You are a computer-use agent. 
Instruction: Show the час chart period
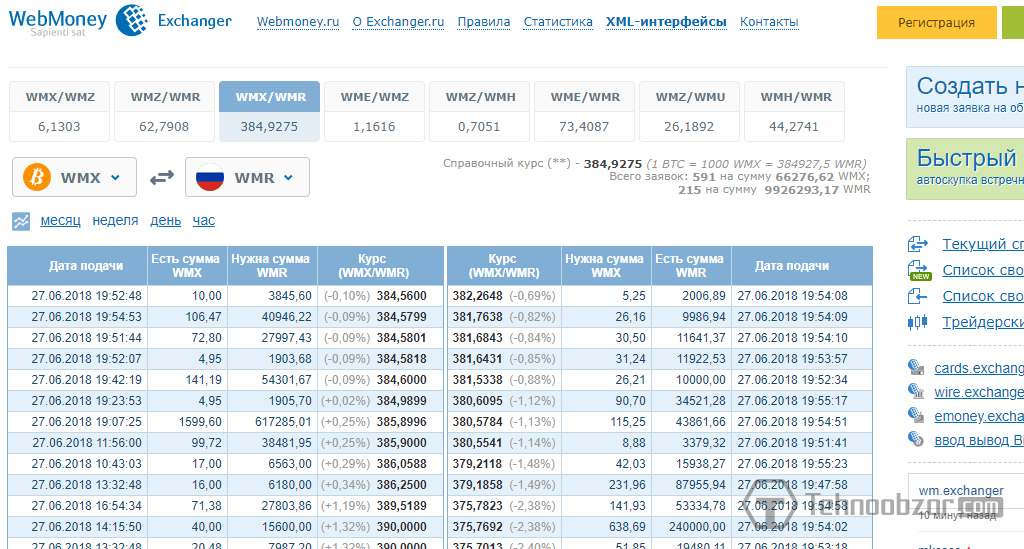[x=204, y=221]
